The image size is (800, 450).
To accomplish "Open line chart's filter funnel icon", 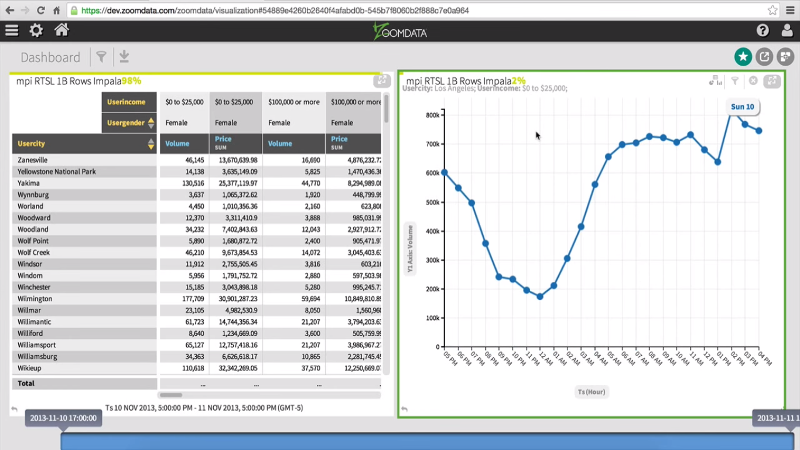I will pyautogui.click(x=734, y=81).
